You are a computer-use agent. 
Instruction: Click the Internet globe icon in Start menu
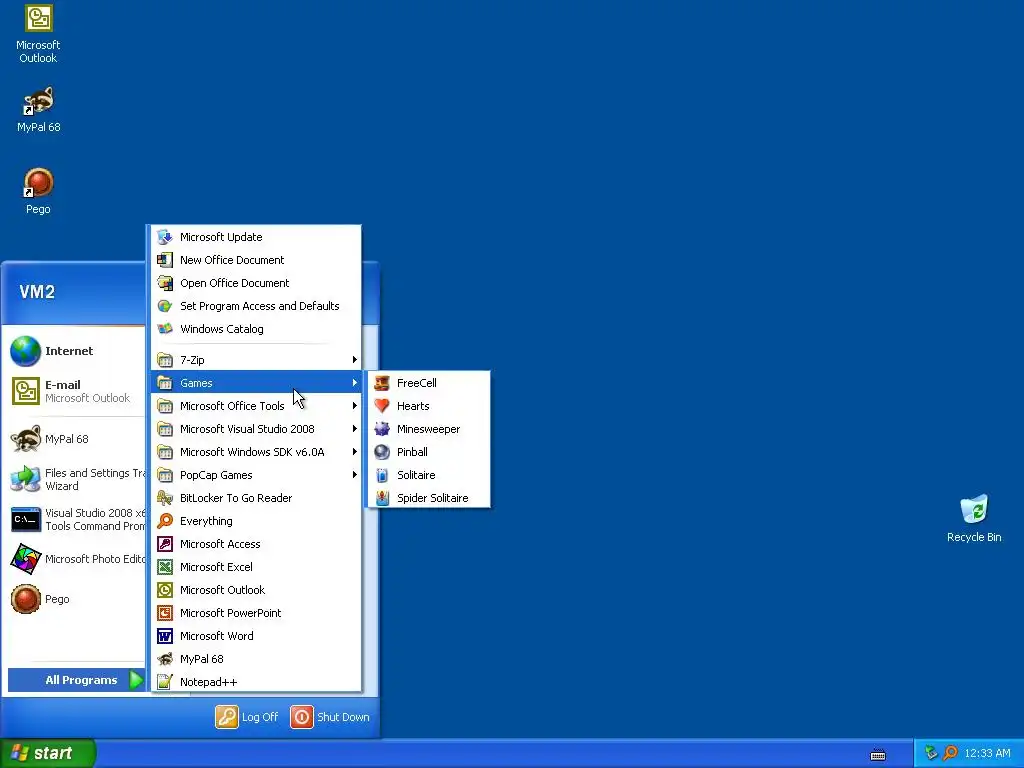pyautogui.click(x=25, y=351)
